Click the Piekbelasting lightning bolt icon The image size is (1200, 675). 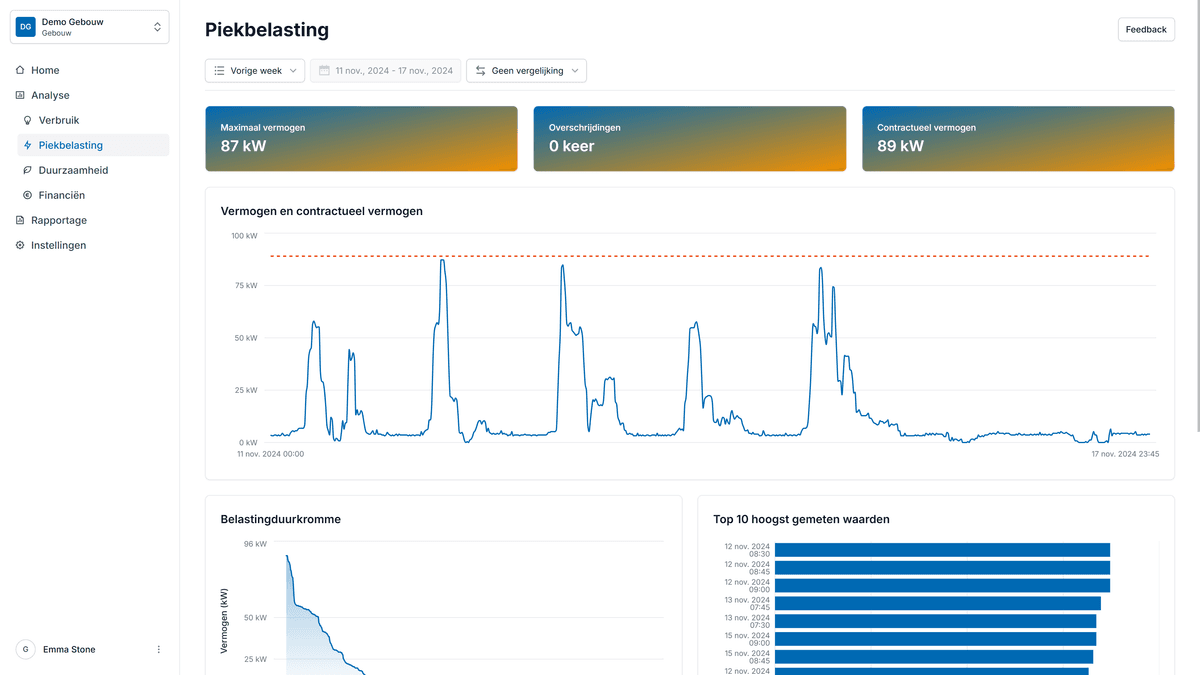point(28,145)
